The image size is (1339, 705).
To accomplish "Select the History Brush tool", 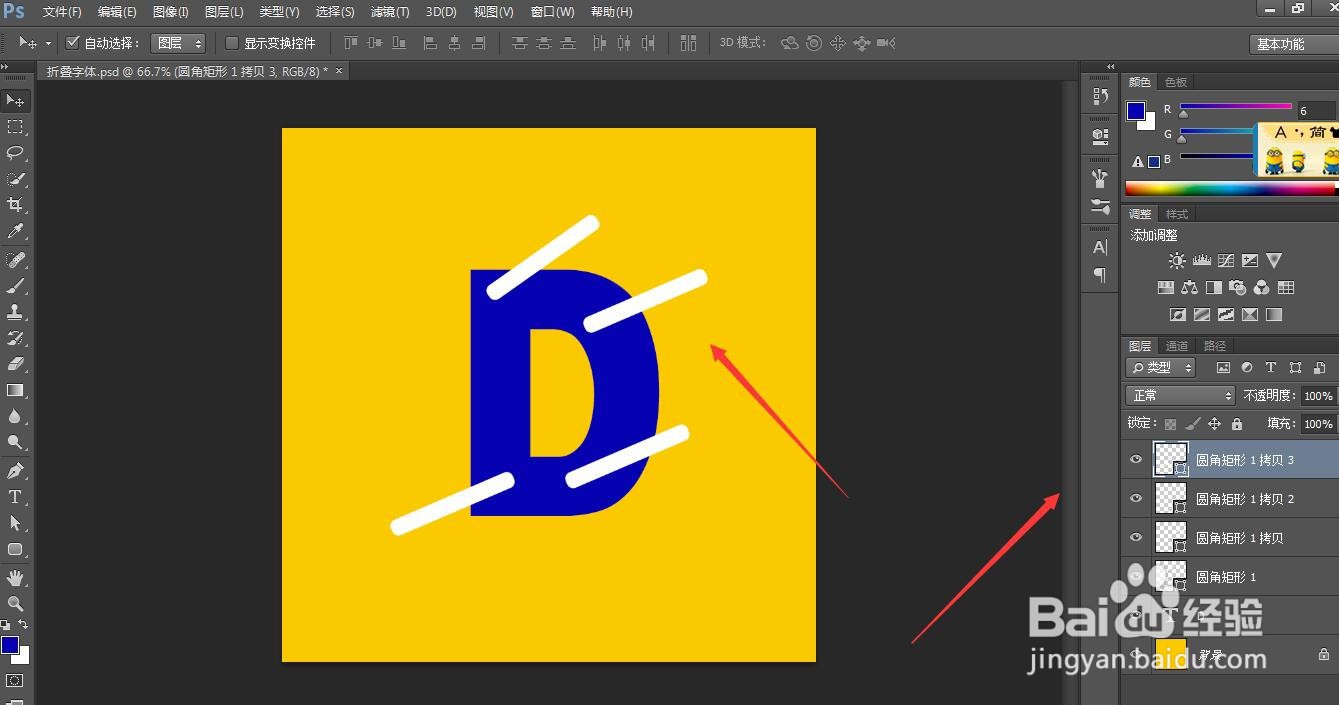I will click(x=15, y=338).
